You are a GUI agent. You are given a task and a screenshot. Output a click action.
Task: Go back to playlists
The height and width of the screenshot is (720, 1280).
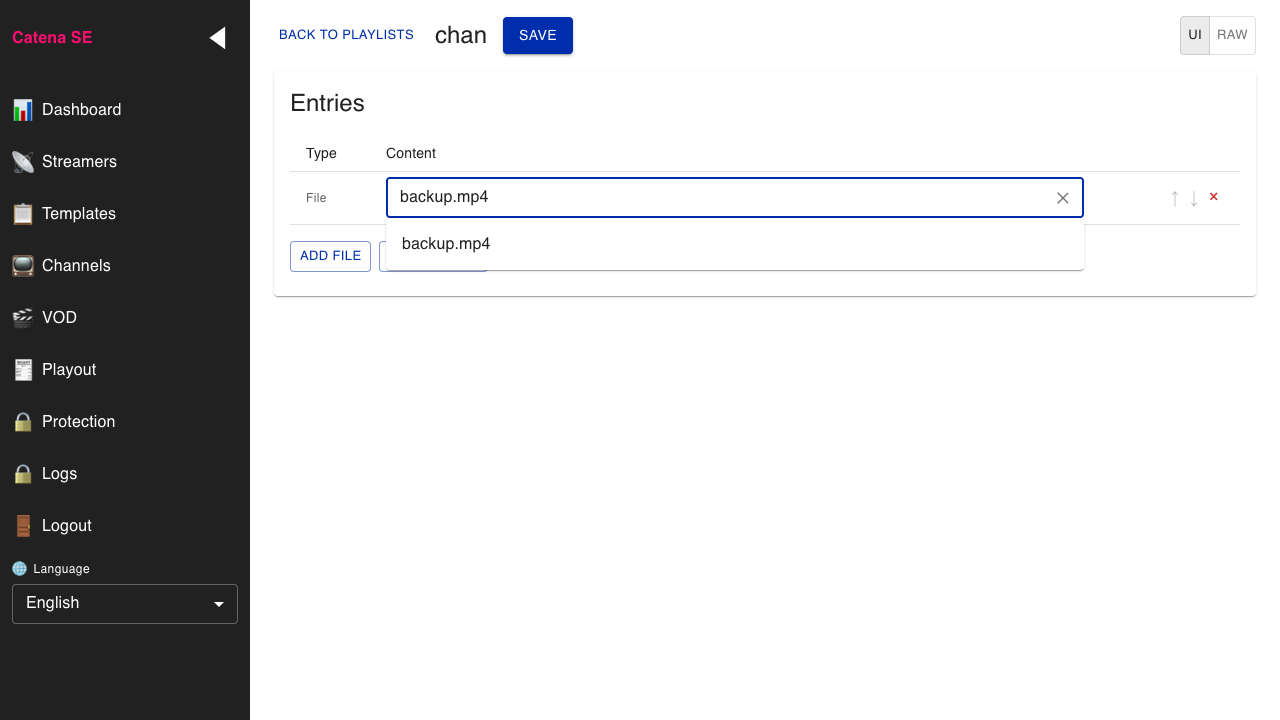346,35
